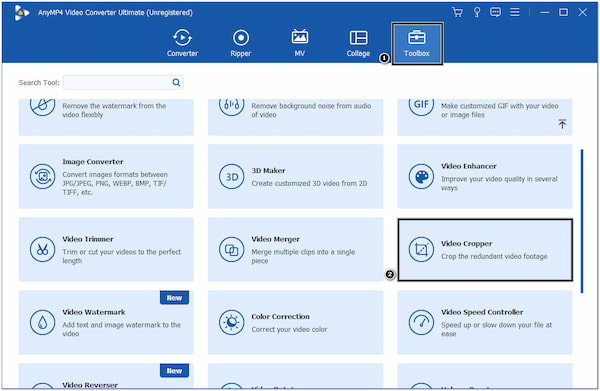The height and width of the screenshot is (391, 600).
Task: Select the Video Watermark droplet icon
Action: pos(42,323)
